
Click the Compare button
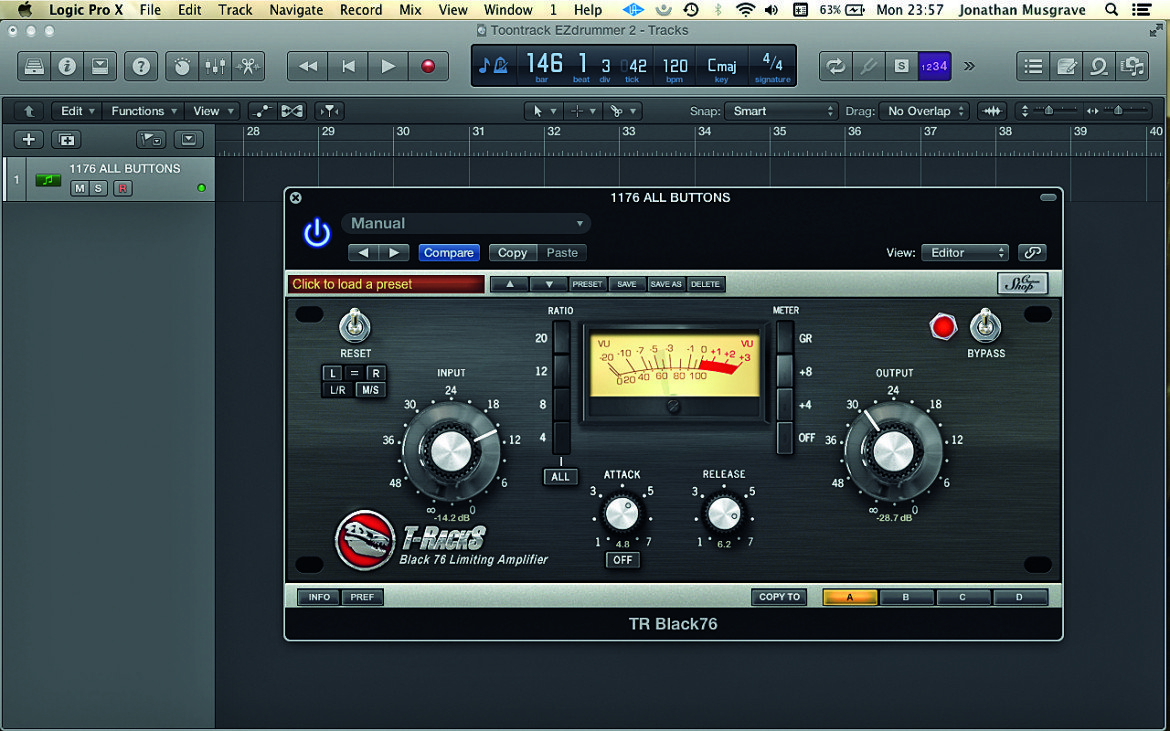[448, 253]
